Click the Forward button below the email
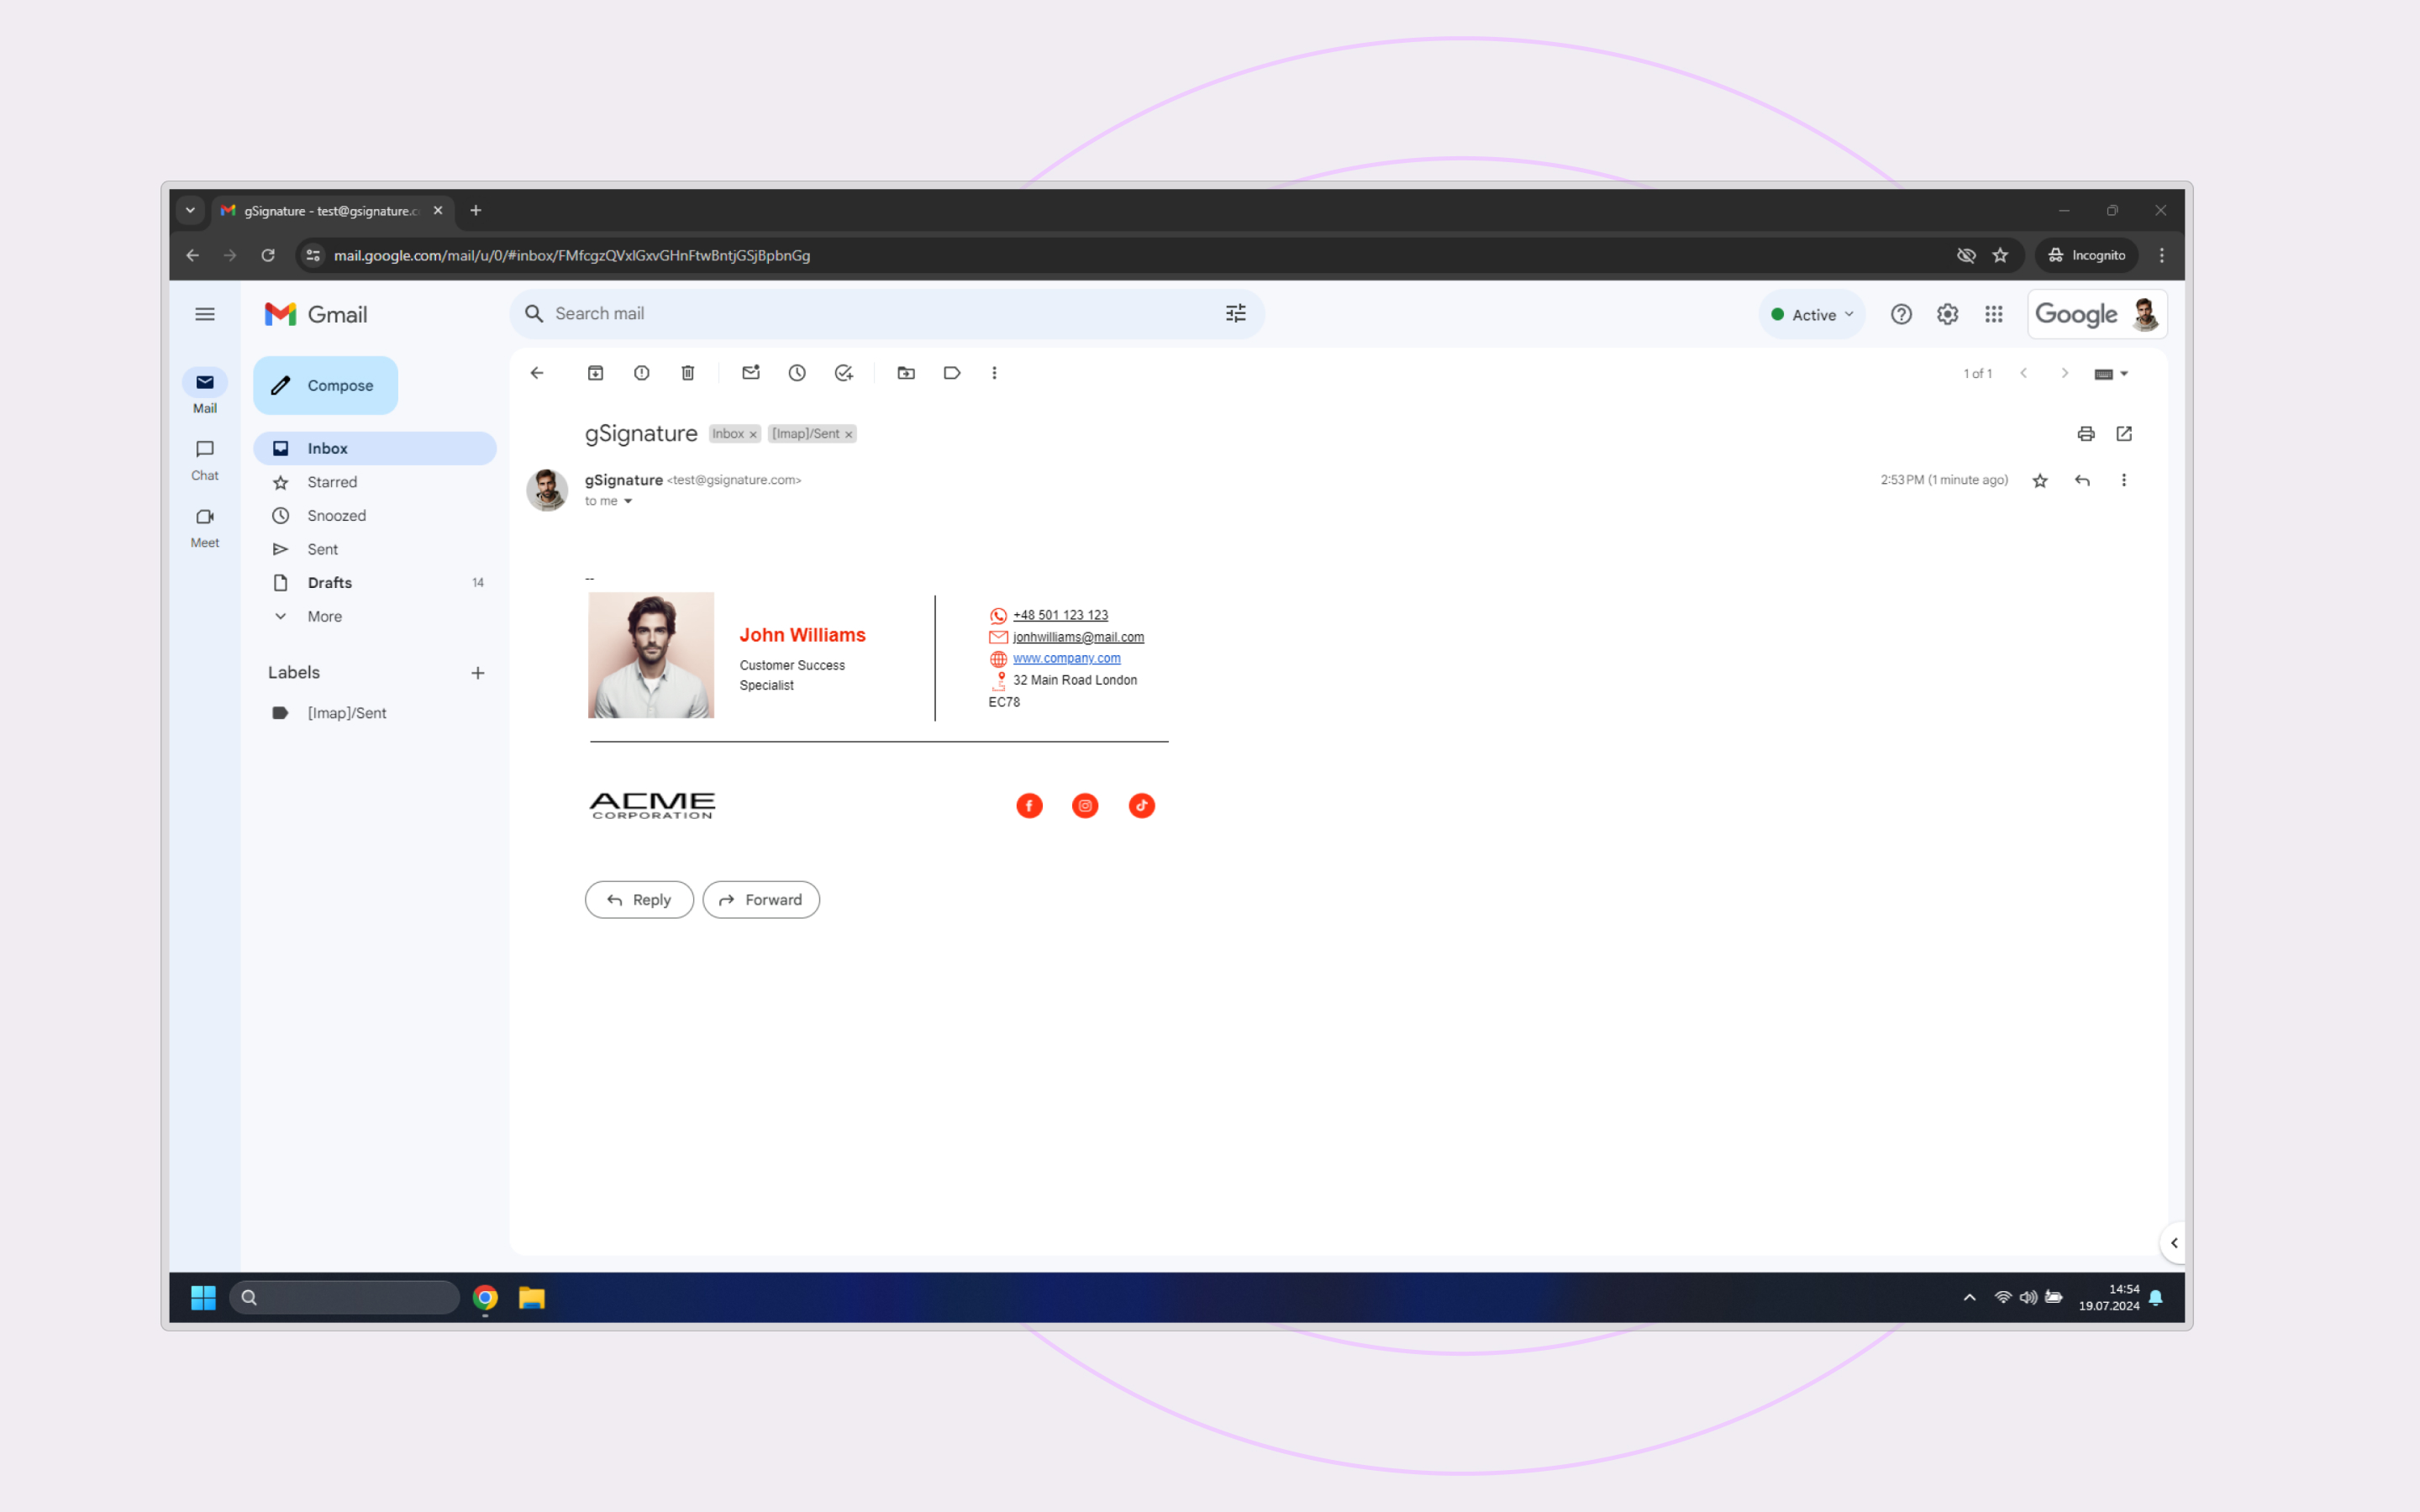This screenshot has width=2420, height=1512. tap(761, 900)
